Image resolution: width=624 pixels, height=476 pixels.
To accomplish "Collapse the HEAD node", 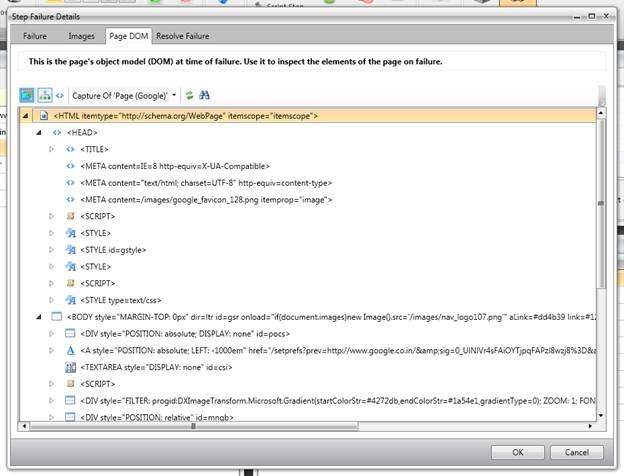I will [x=39, y=132].
